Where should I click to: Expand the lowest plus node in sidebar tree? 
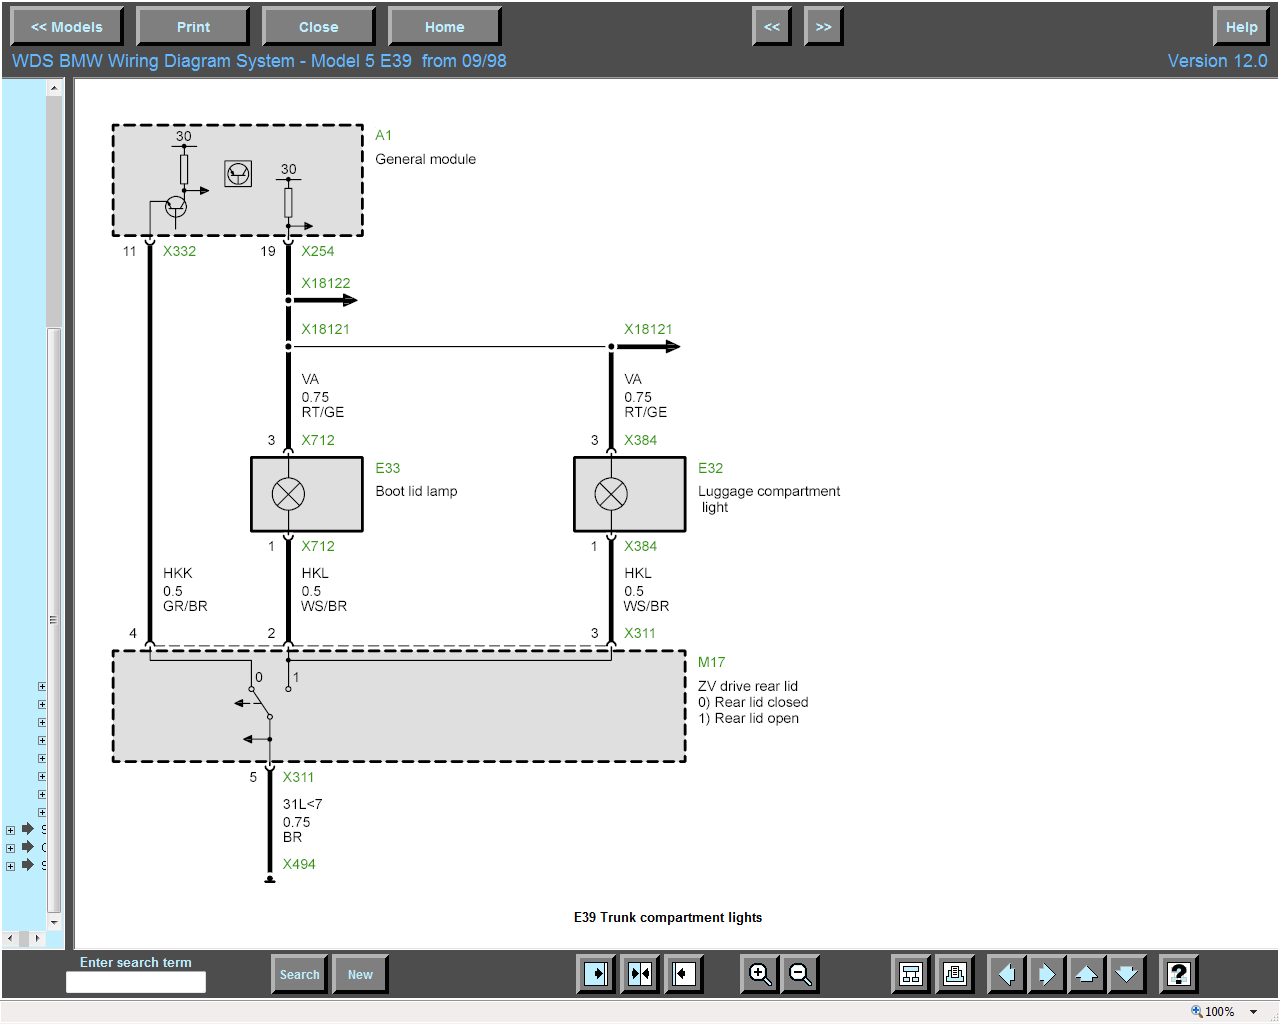(11, 866)
